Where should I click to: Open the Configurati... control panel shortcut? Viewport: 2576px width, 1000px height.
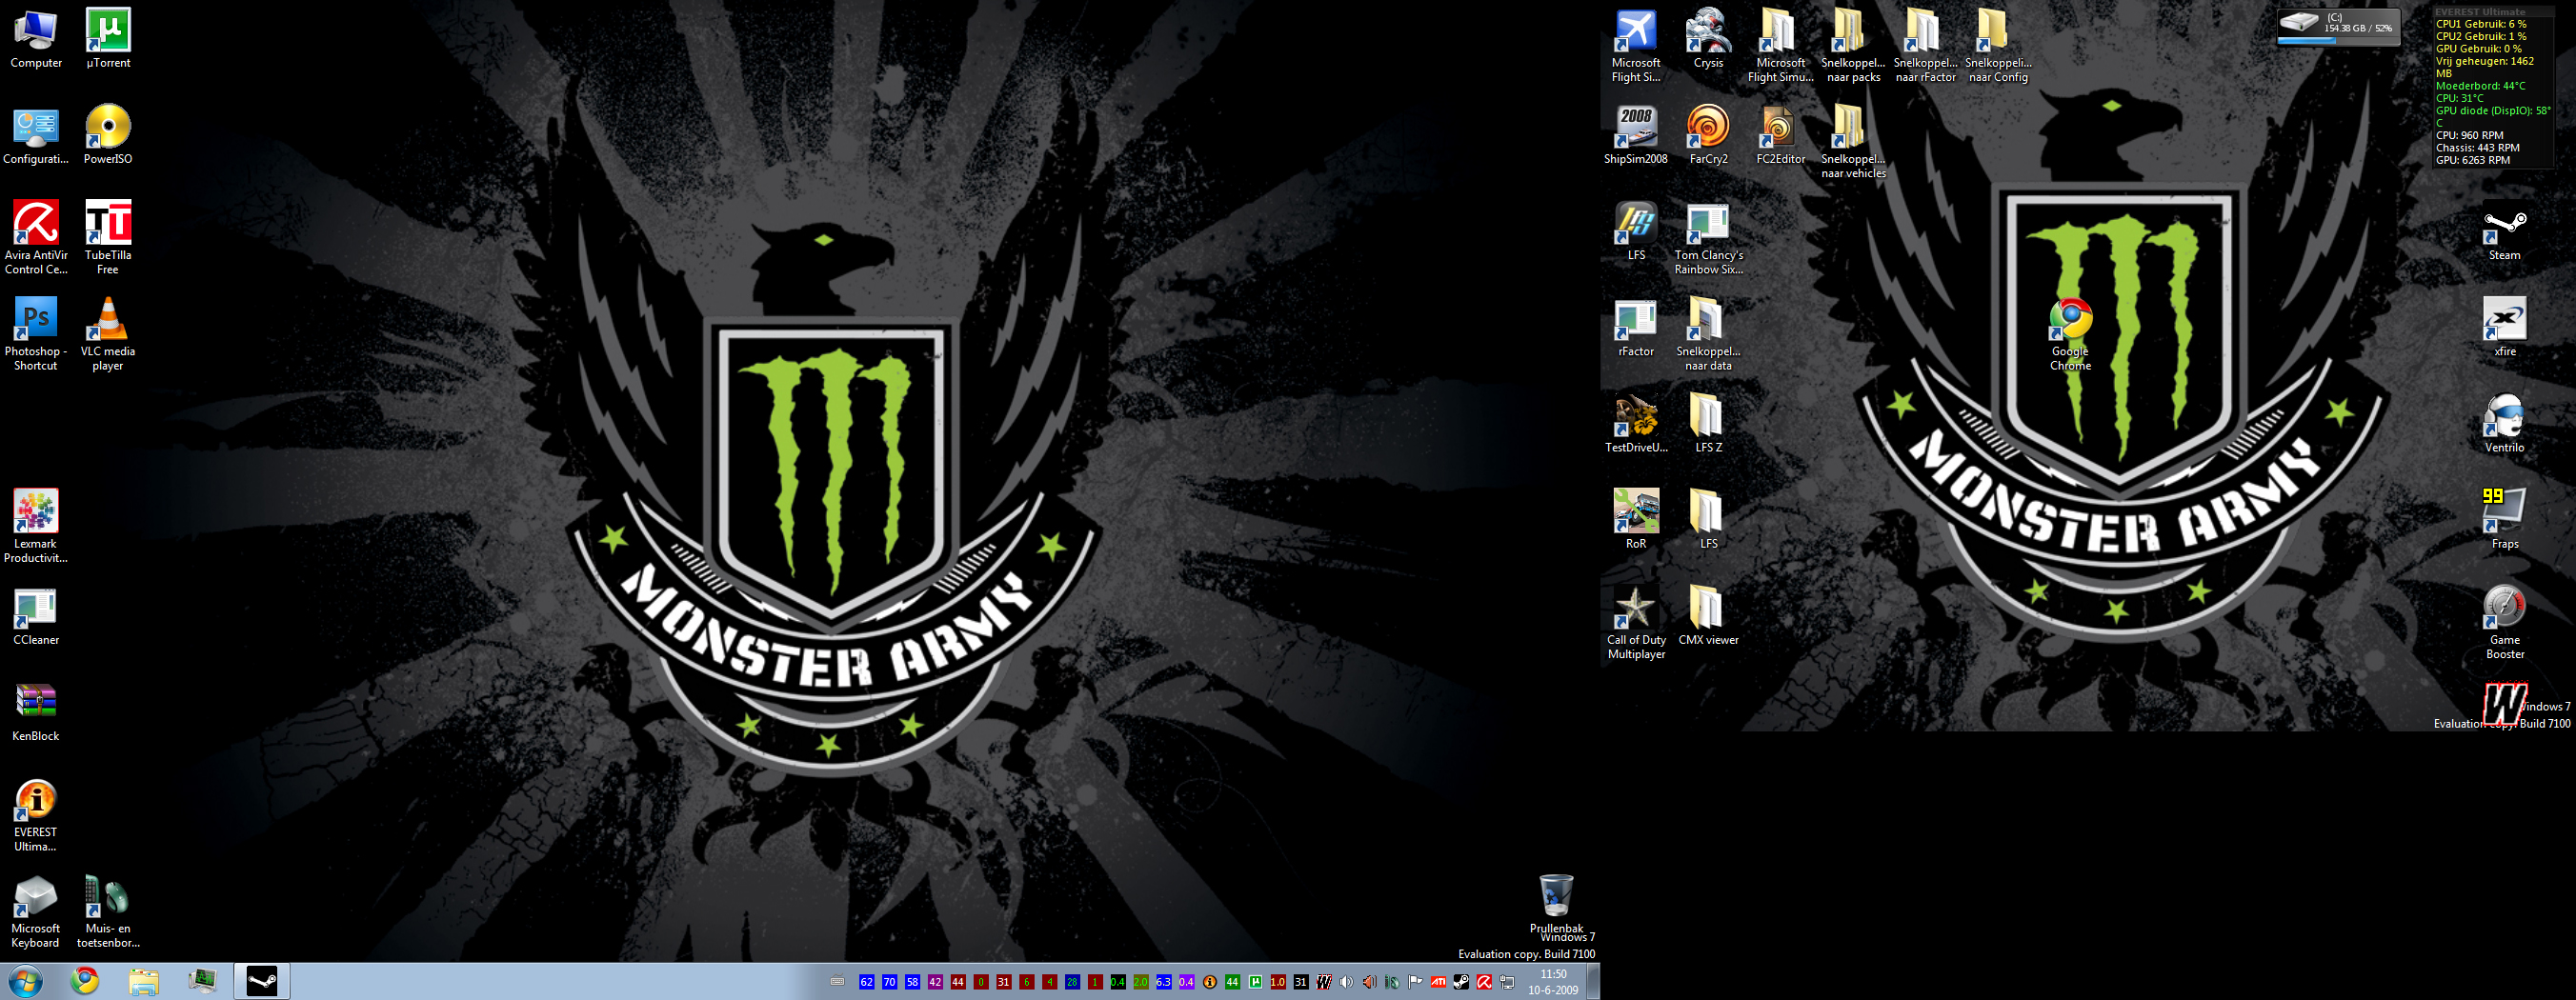tap(36, 135)
